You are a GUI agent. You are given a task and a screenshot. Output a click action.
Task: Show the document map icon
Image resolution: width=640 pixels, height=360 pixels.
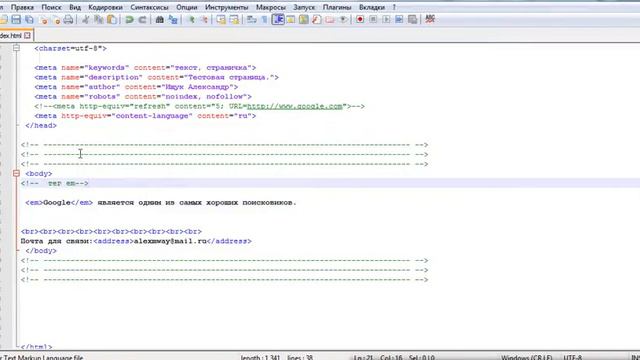pyautogui.click(x=304, y=19)
